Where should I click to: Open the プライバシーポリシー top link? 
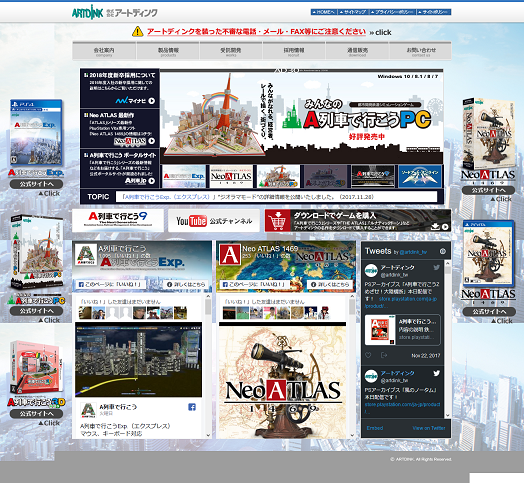[392, 12]
